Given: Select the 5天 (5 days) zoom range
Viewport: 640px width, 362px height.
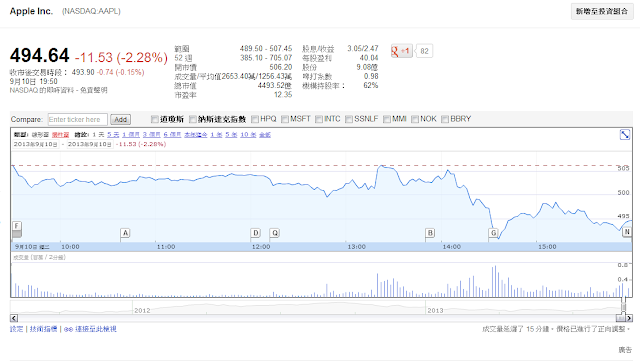Looking at the screenshot, I should coord(113,135).
